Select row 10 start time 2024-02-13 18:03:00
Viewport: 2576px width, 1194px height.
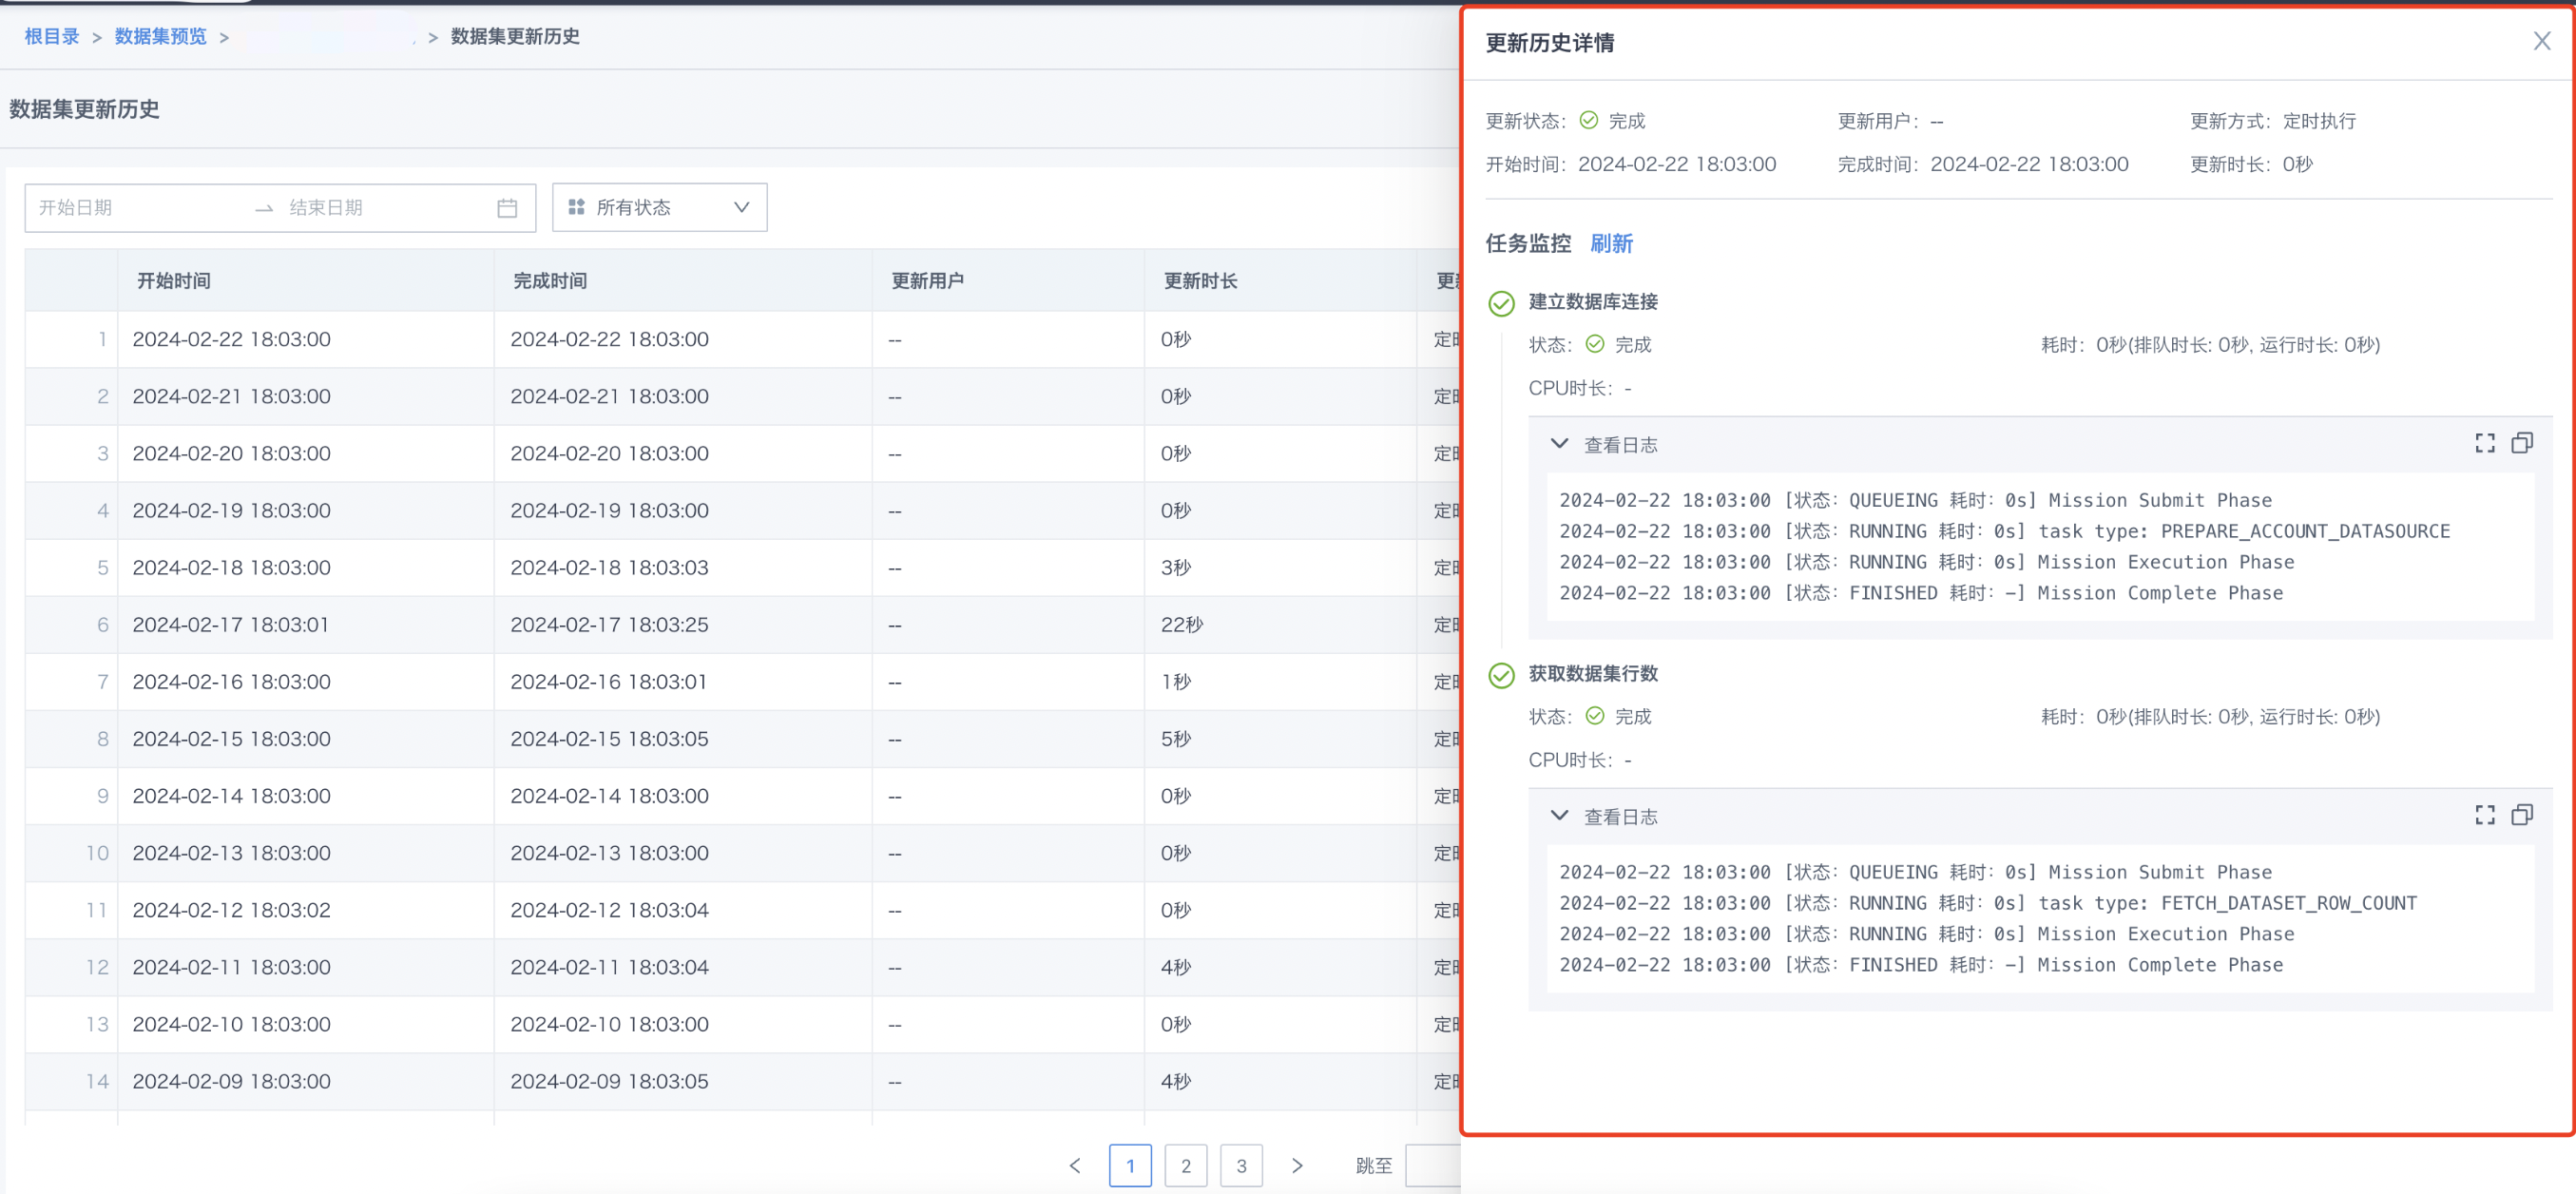[x=231, y=852]
